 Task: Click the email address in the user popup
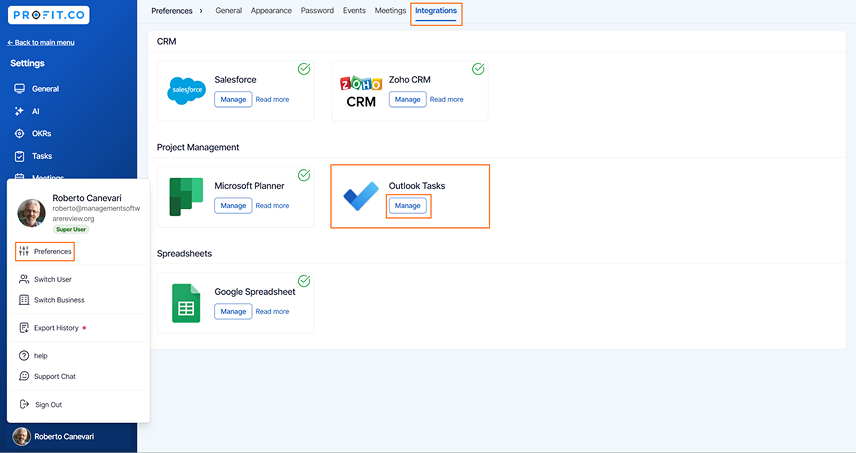click(x=96, y=213)
